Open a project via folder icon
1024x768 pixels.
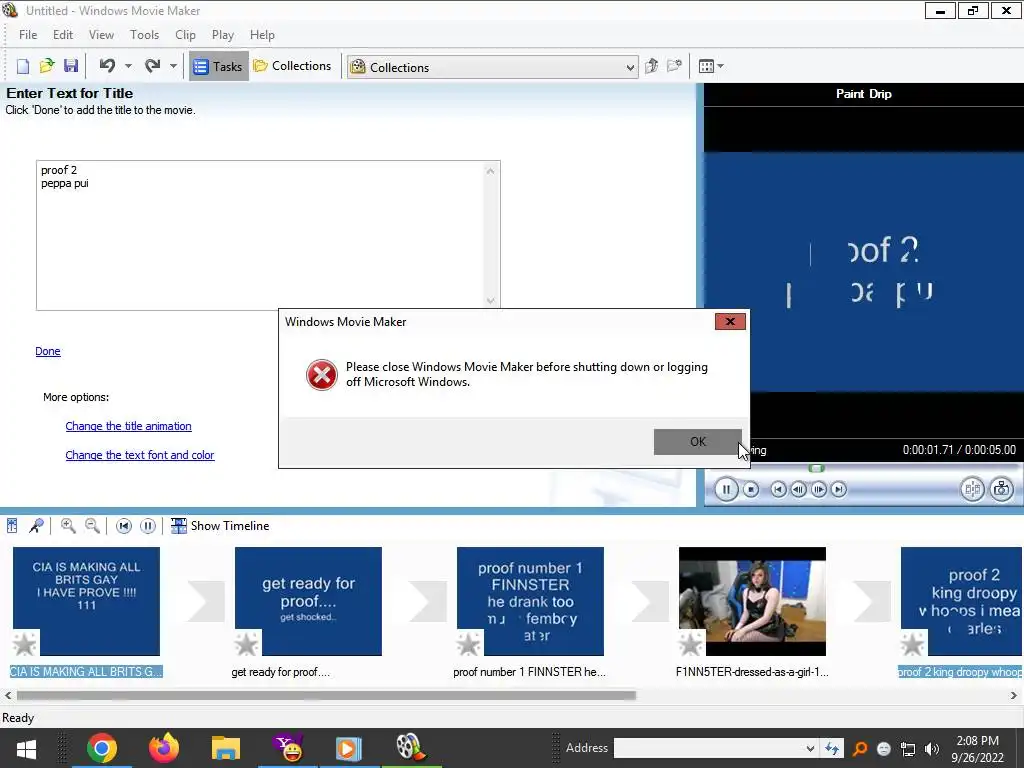click(46, 66)
